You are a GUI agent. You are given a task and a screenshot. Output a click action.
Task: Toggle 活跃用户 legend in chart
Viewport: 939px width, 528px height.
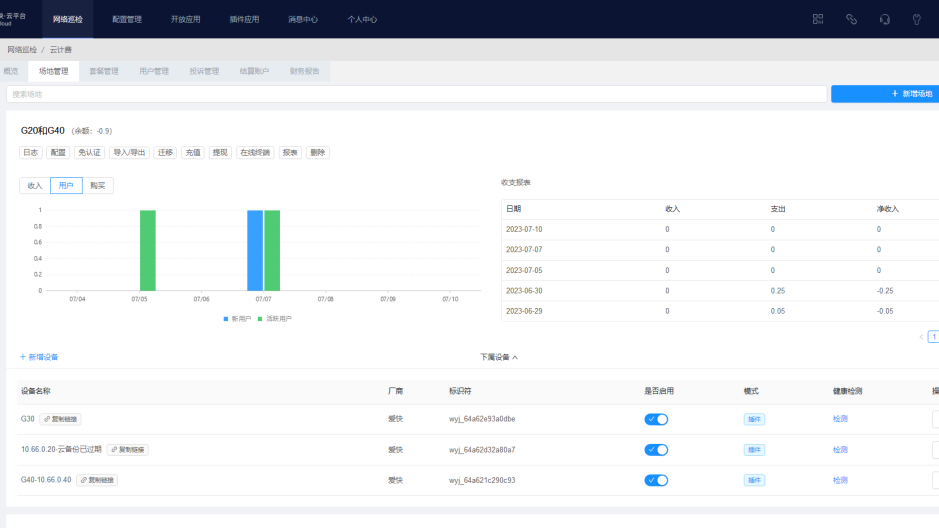(274, 318)
